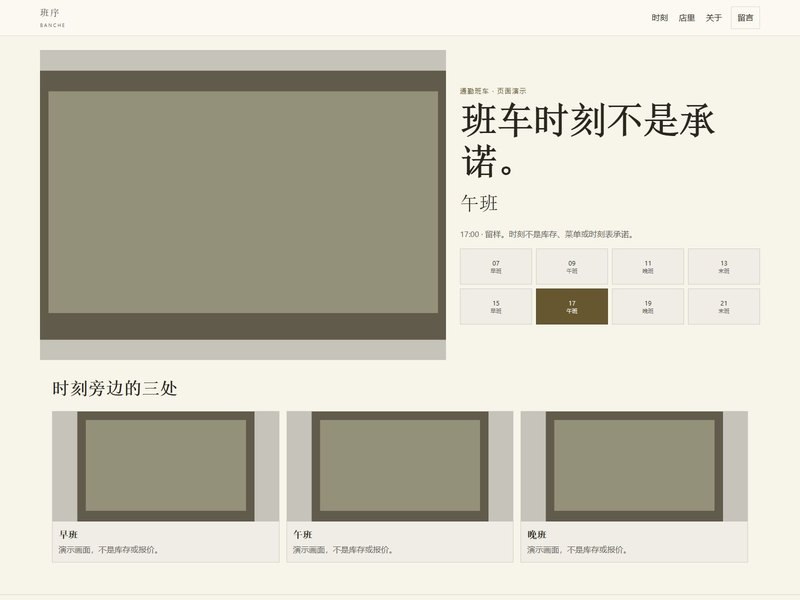800x600 pixels.
Task: Select the 13 末班 time slot
Action: pos(724,267)
